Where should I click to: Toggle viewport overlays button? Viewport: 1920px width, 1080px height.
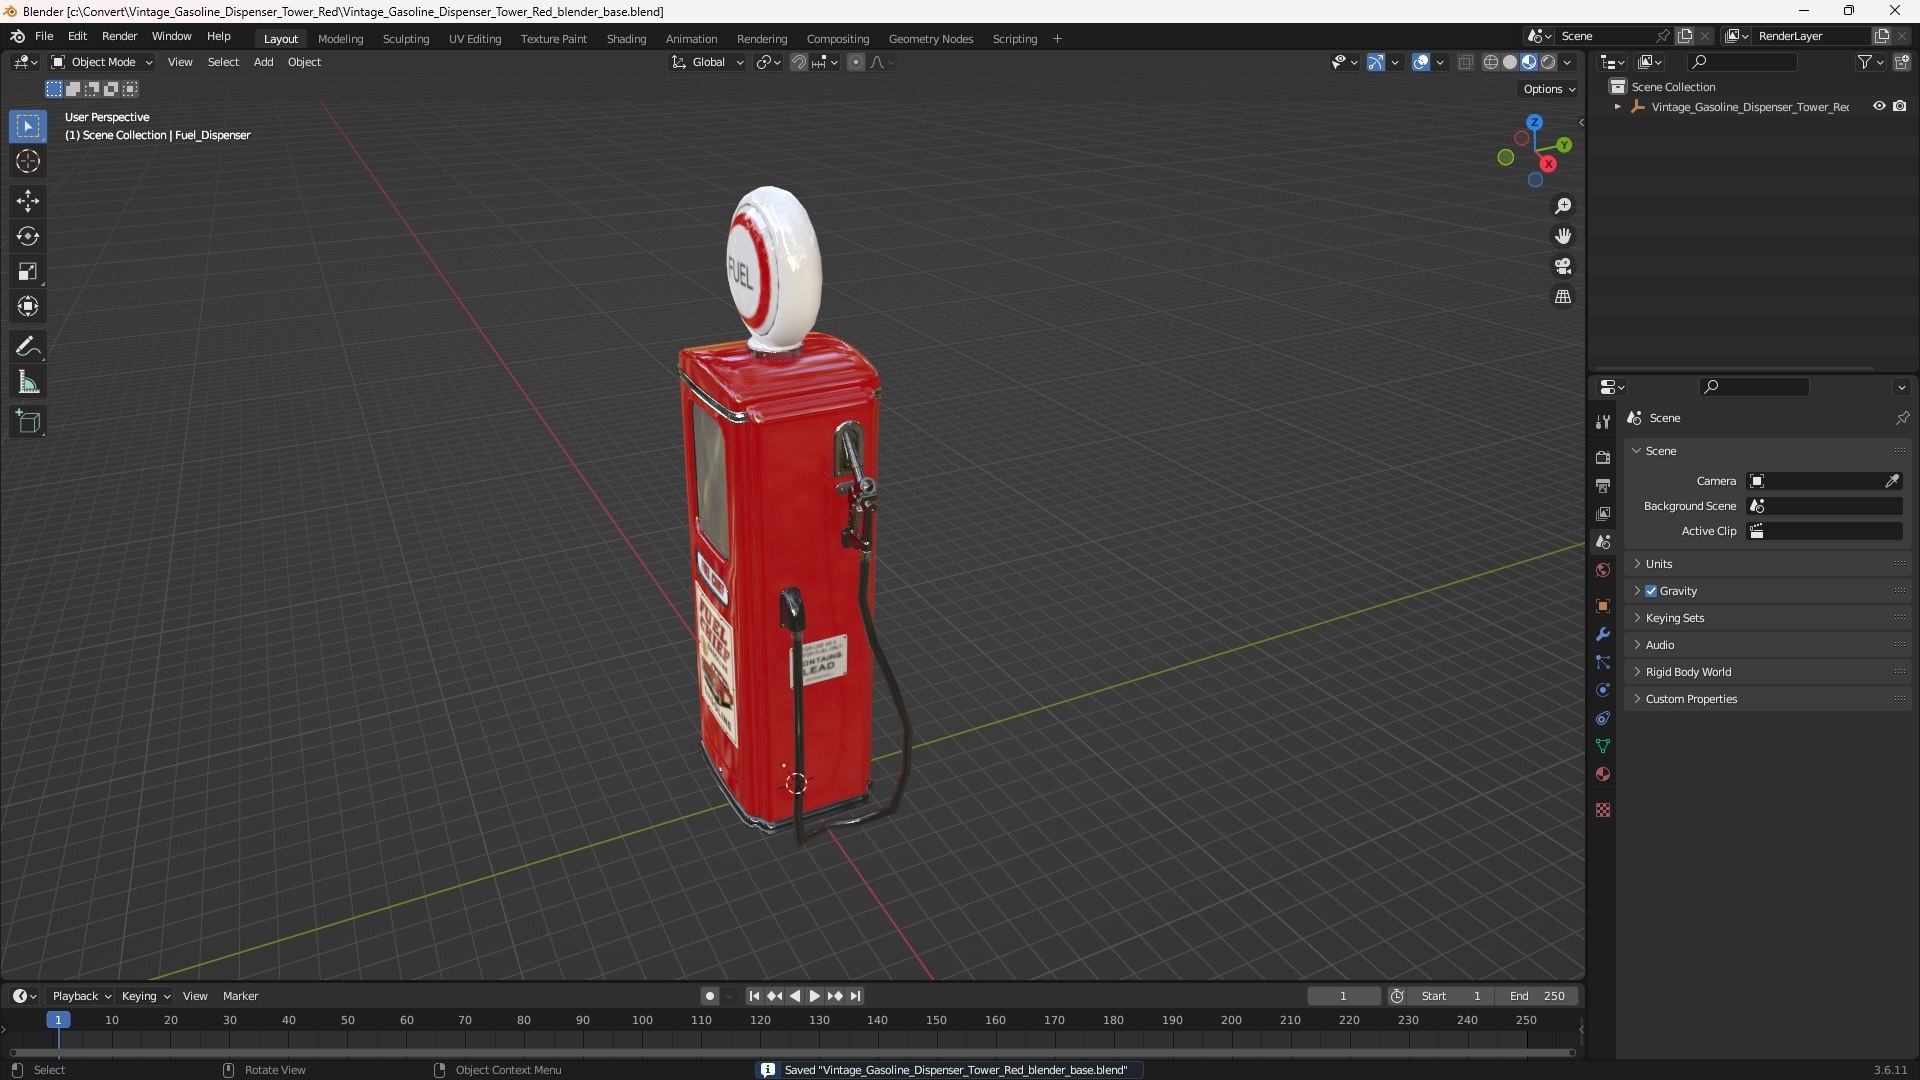(x=1421, y=62)
